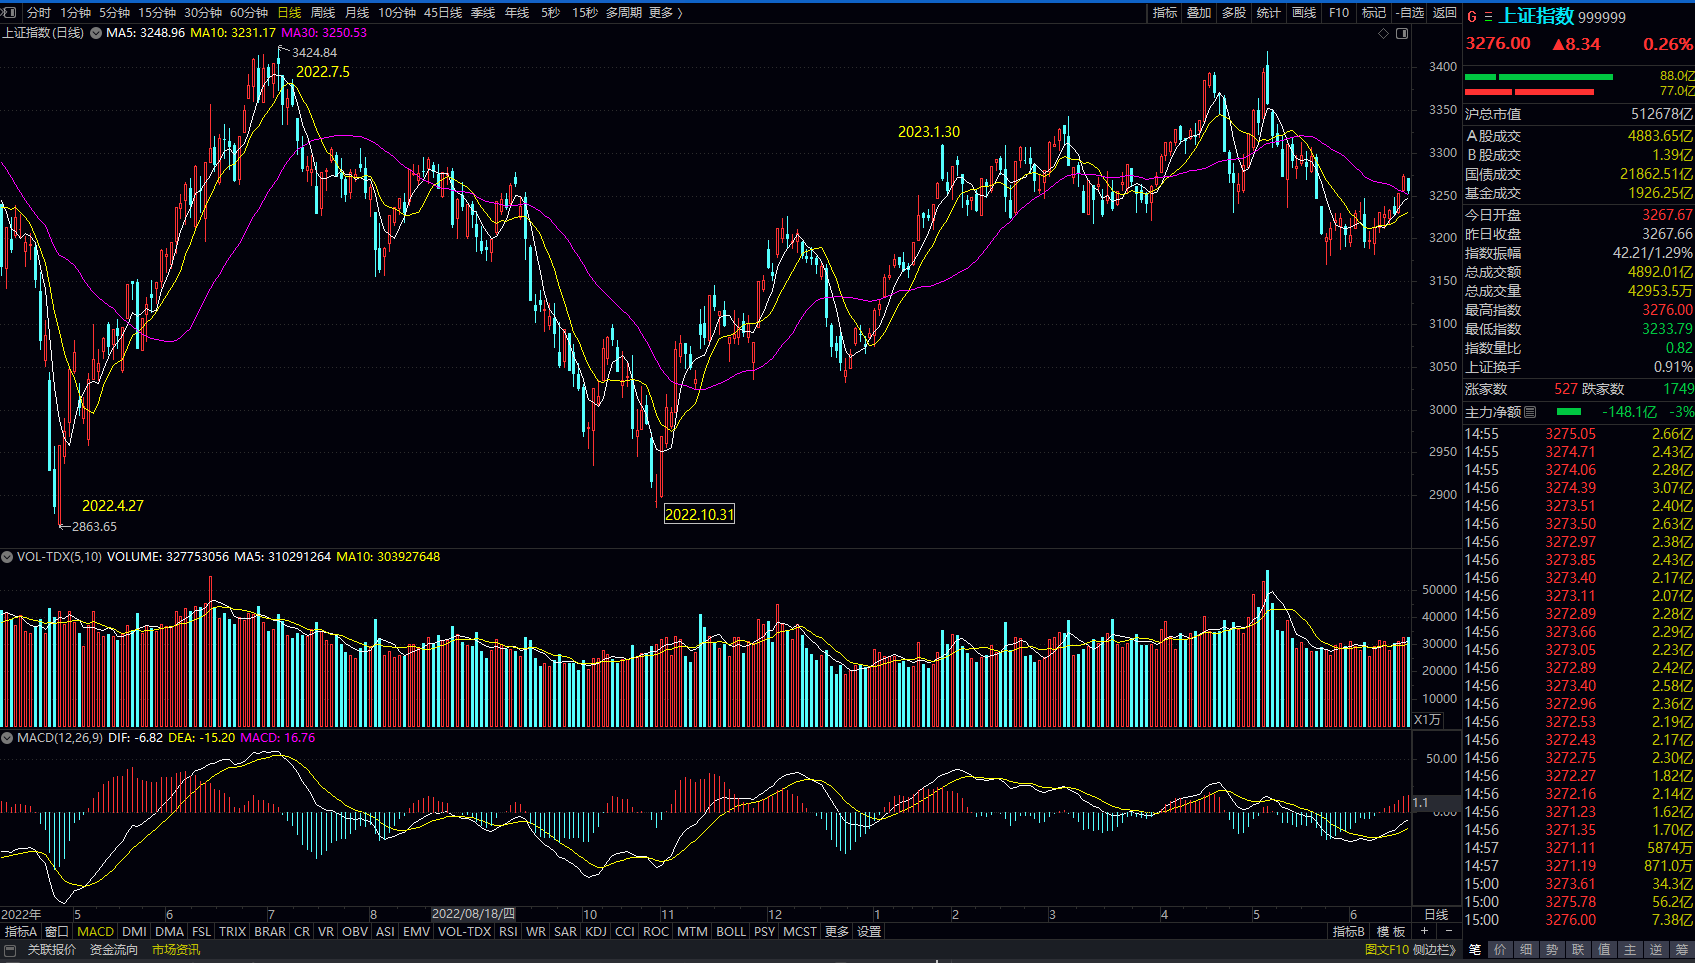The image size is (1695, 963).
Task: Click -自选 to remove from watchlist
Action: (x=1410, y=13)
